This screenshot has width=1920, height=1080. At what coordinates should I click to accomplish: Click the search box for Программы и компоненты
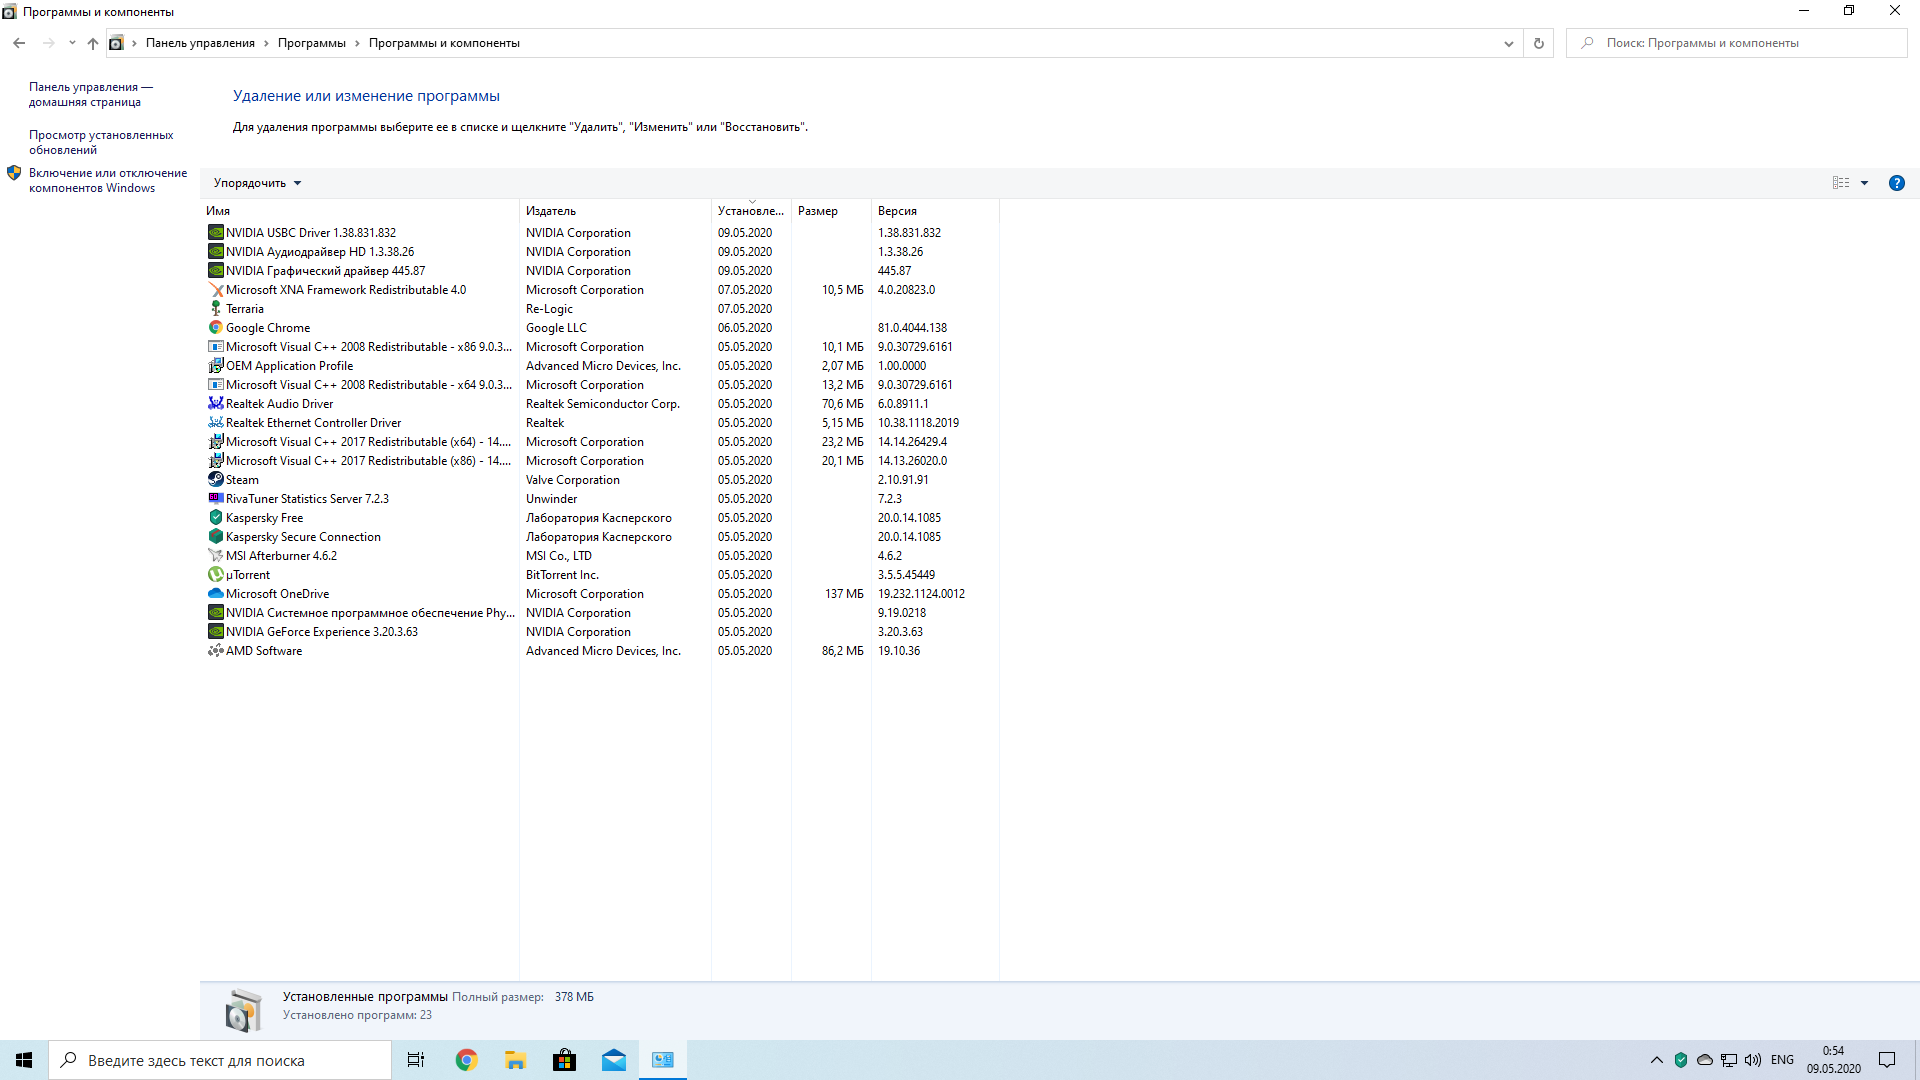(1737, 43)
